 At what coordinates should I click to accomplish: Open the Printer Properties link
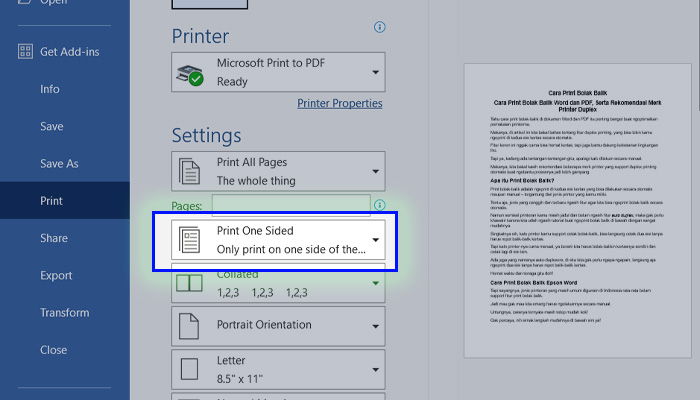pos(340,103)
